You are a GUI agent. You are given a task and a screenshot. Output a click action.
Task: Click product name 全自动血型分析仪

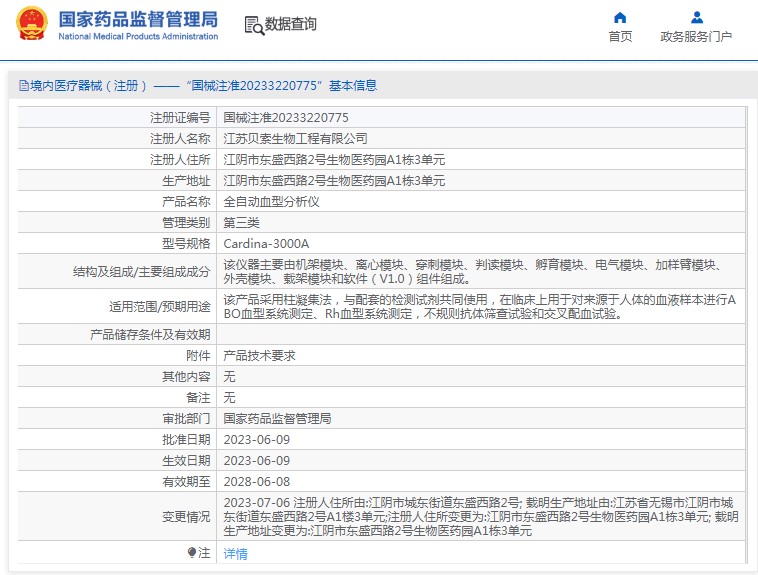(270, 202)
